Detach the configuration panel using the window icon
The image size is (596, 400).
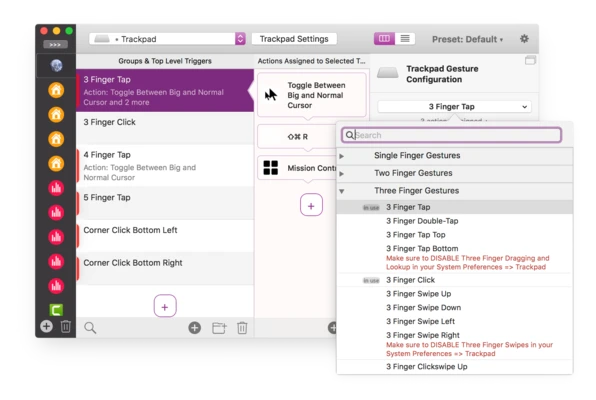[530, 60]
